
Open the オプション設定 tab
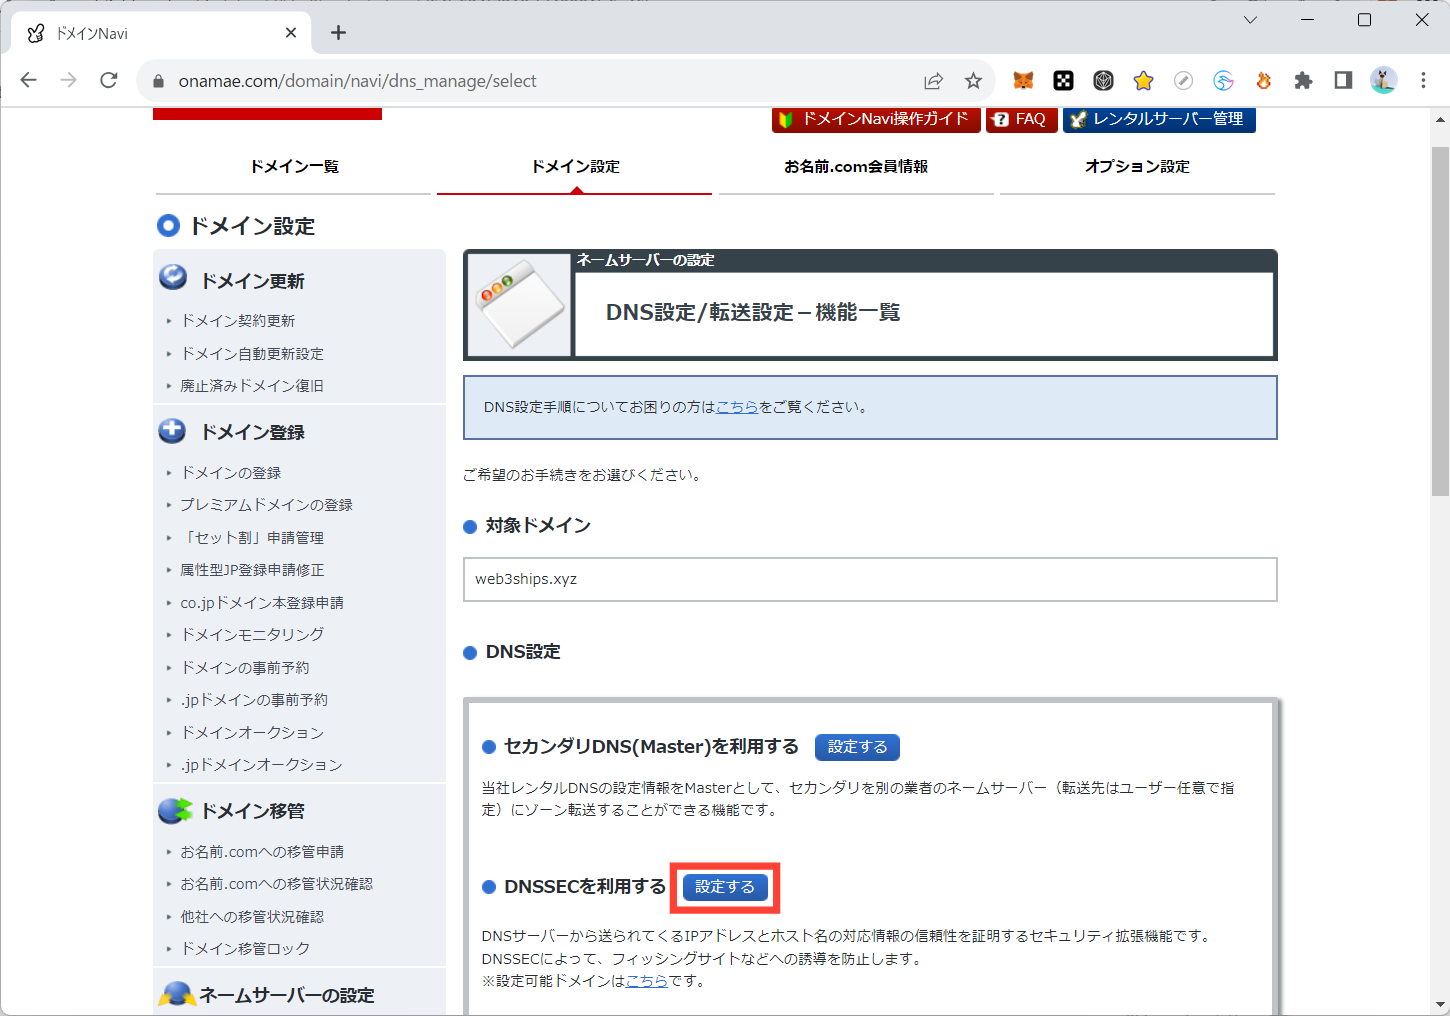pos(1137,167)
